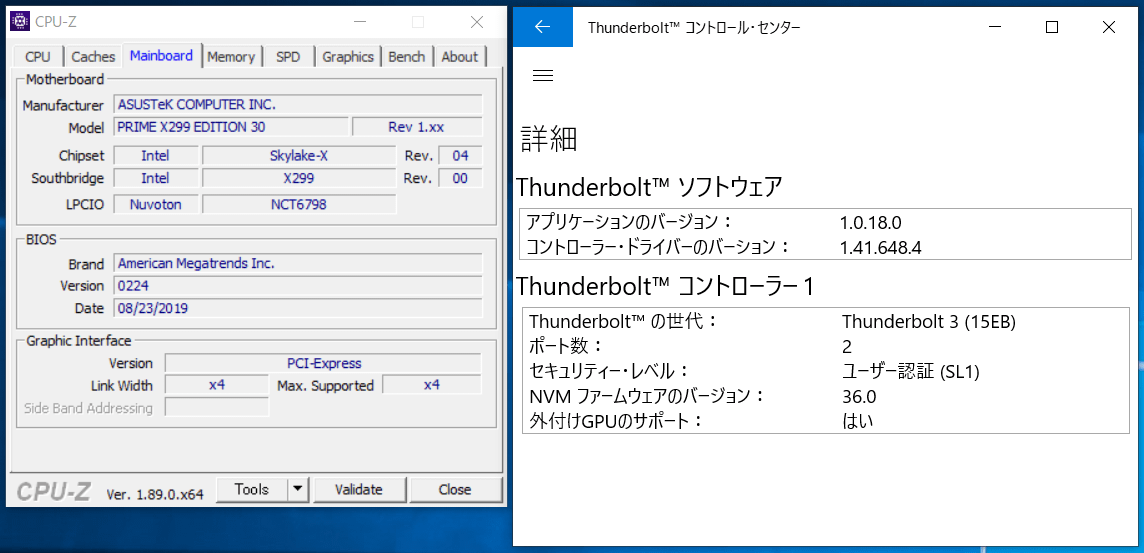Switch to the Caches tab
Image resolution: width=1144 pixels, height=553 pixels.
93,56
